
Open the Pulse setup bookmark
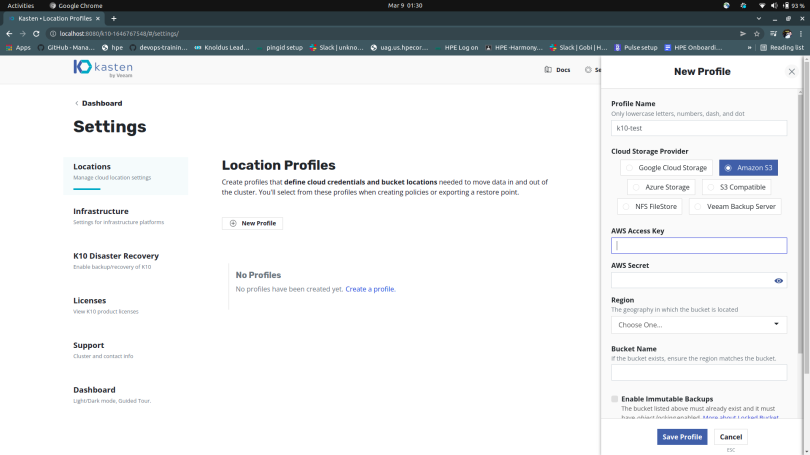(636, 48)
